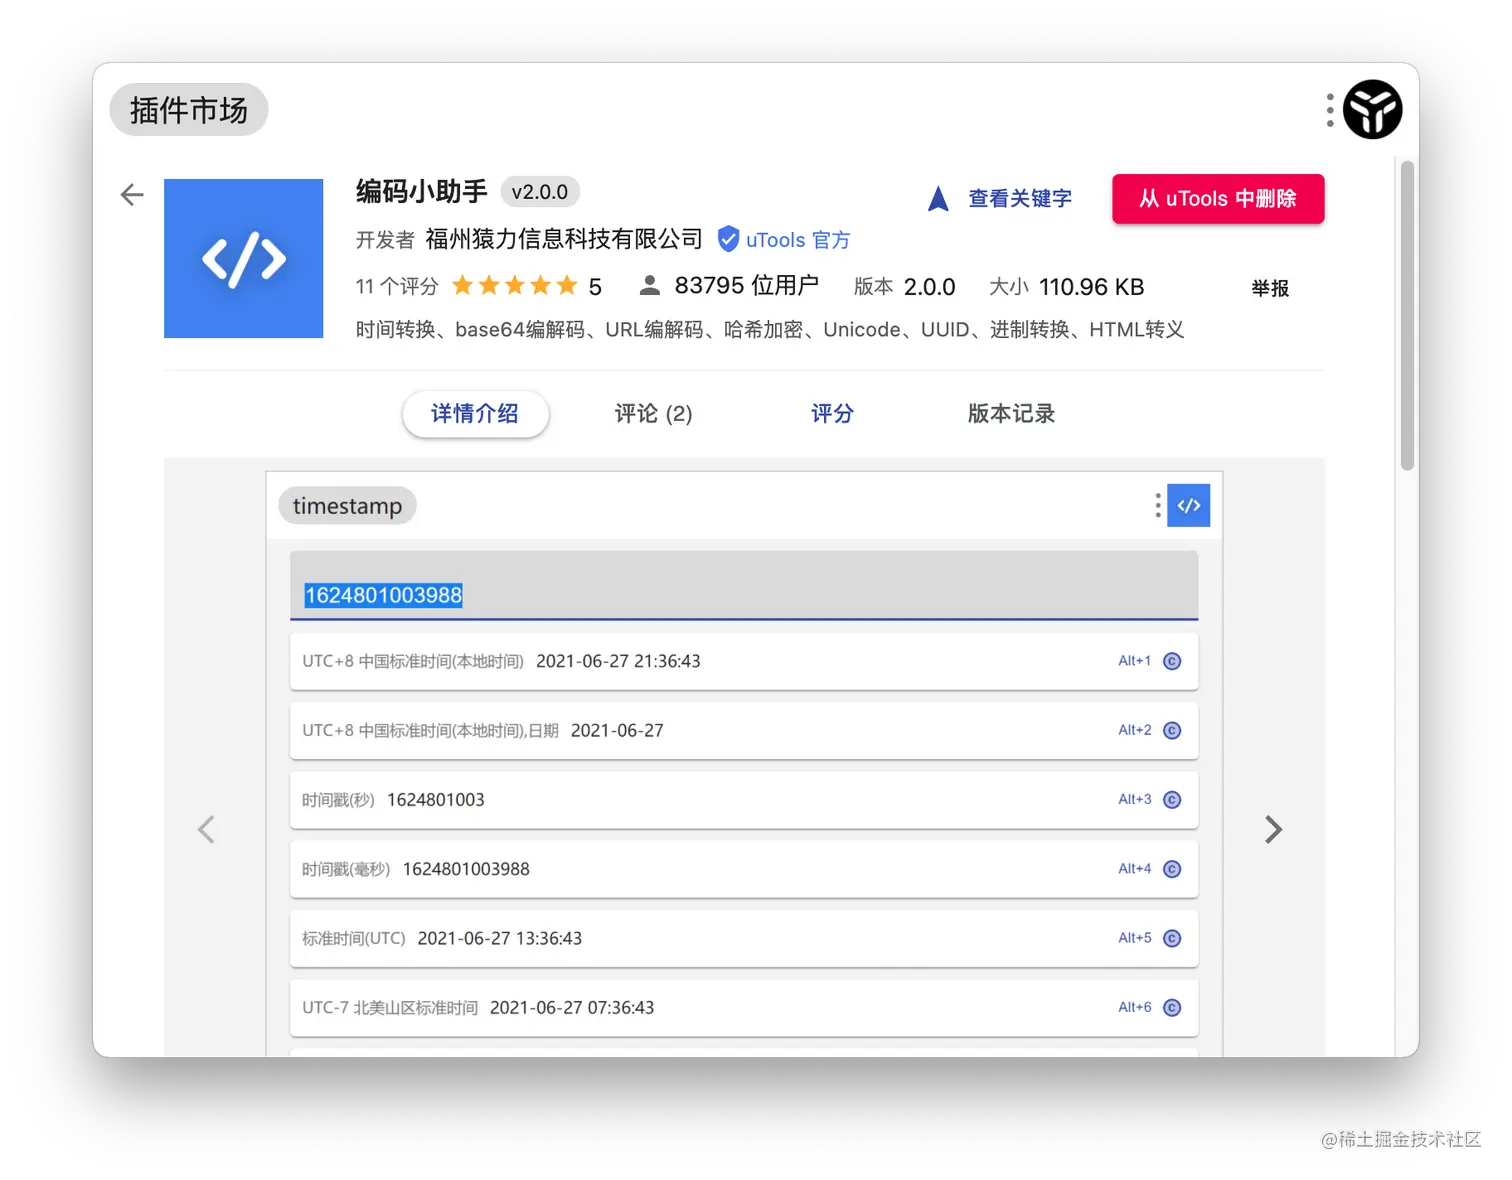Copy the 日期 2021-06-27 row
Screen dimensions: 1512x1180
pos(1173,730)
